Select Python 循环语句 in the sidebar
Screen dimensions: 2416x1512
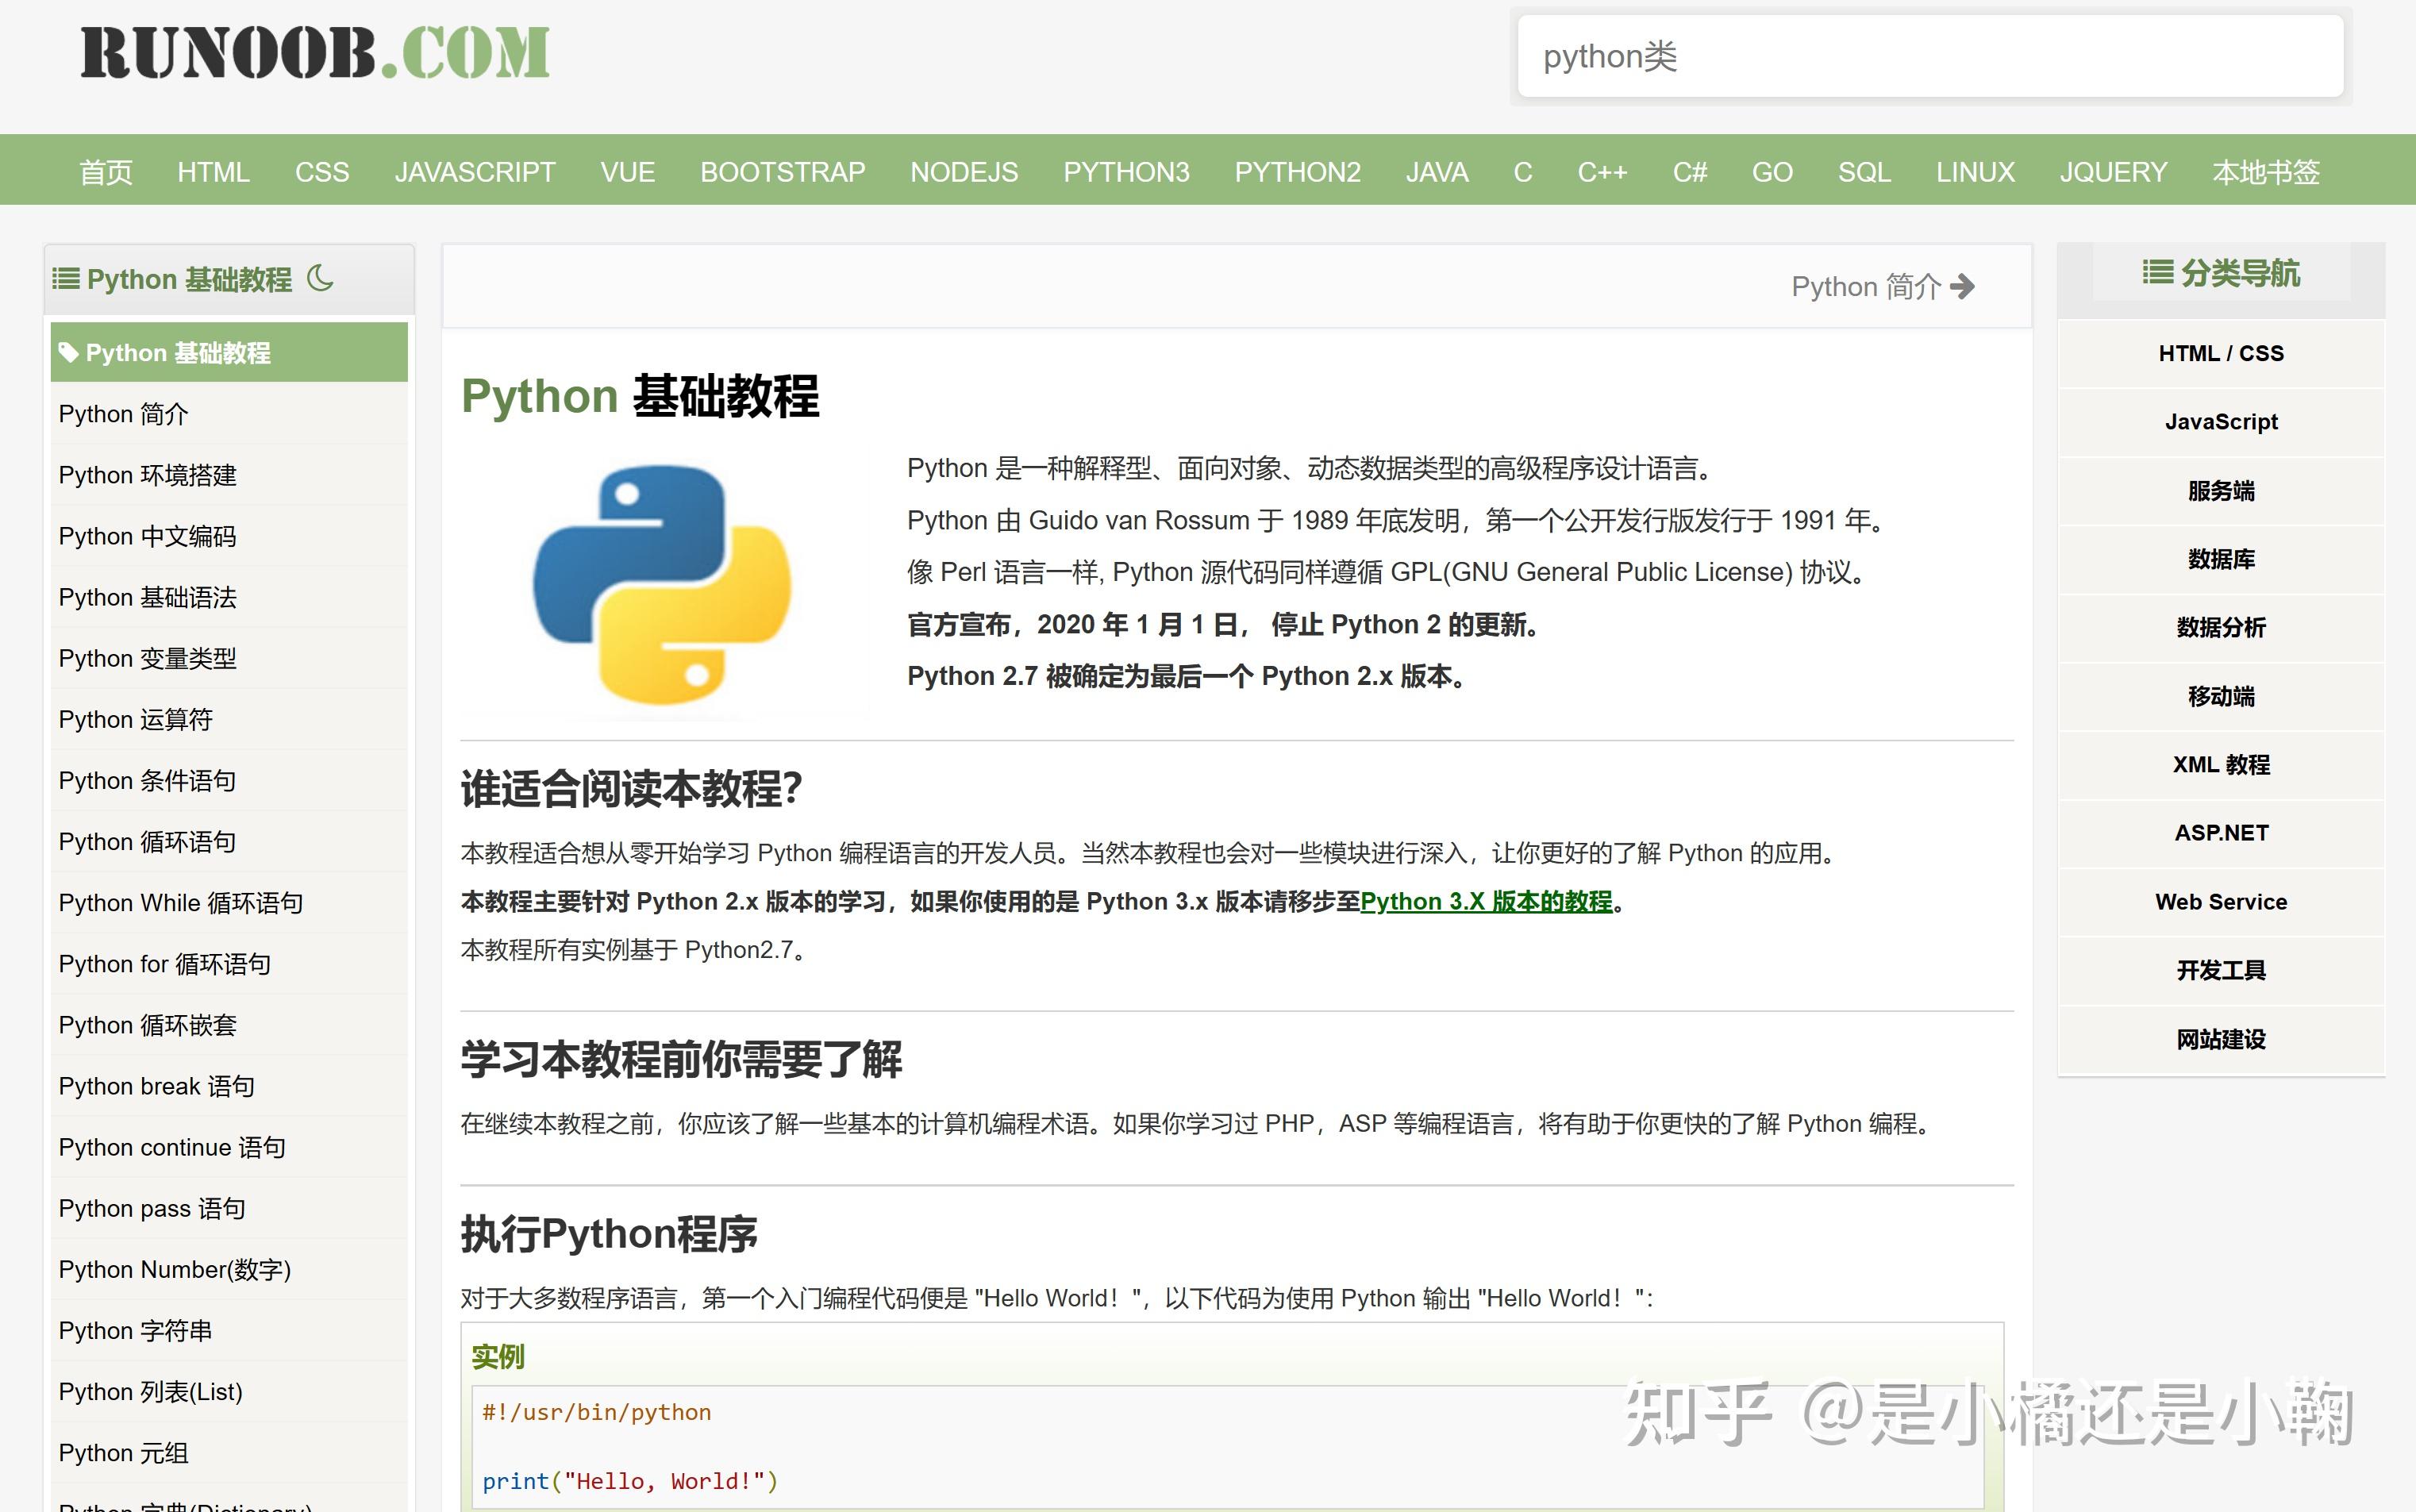[x=229, y=841]
